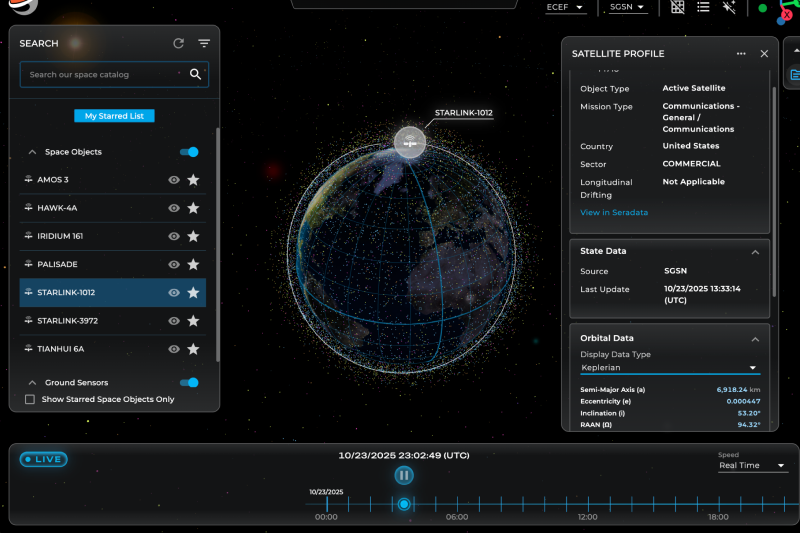Open the Kepierian display data type dropdown
Image resolution: width=800 pixels, height=533 pixels.
(x=669, y=368)
